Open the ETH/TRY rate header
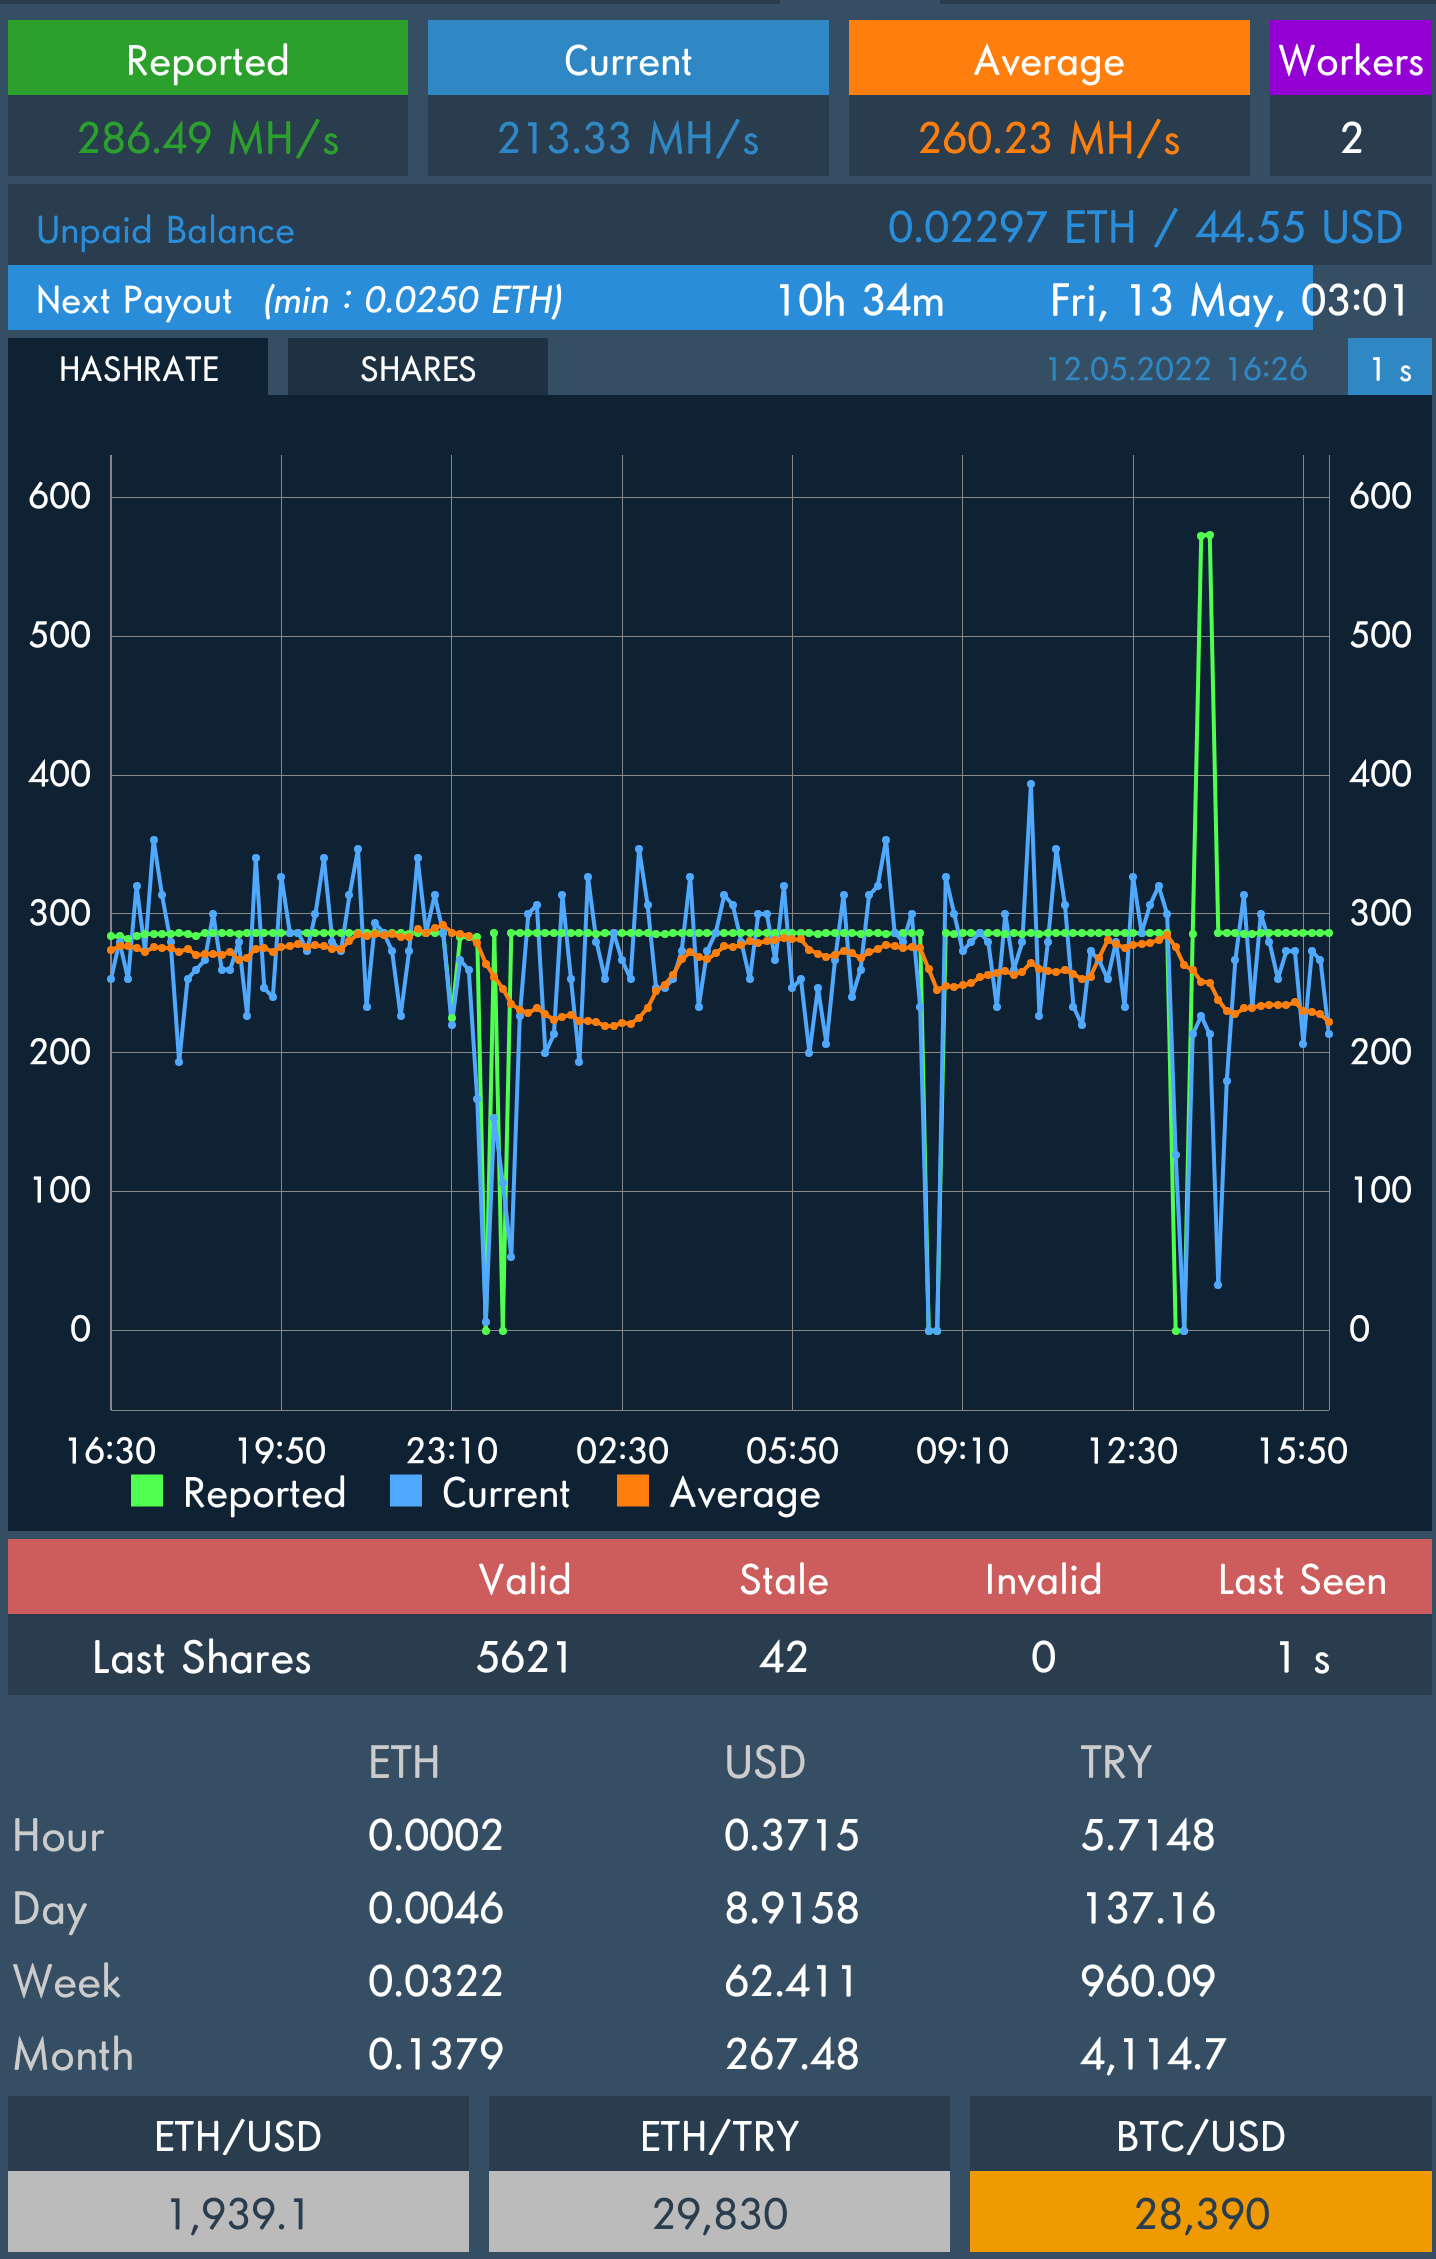The width and height of the screenshot is (1436, 2259). (719, 2136)
